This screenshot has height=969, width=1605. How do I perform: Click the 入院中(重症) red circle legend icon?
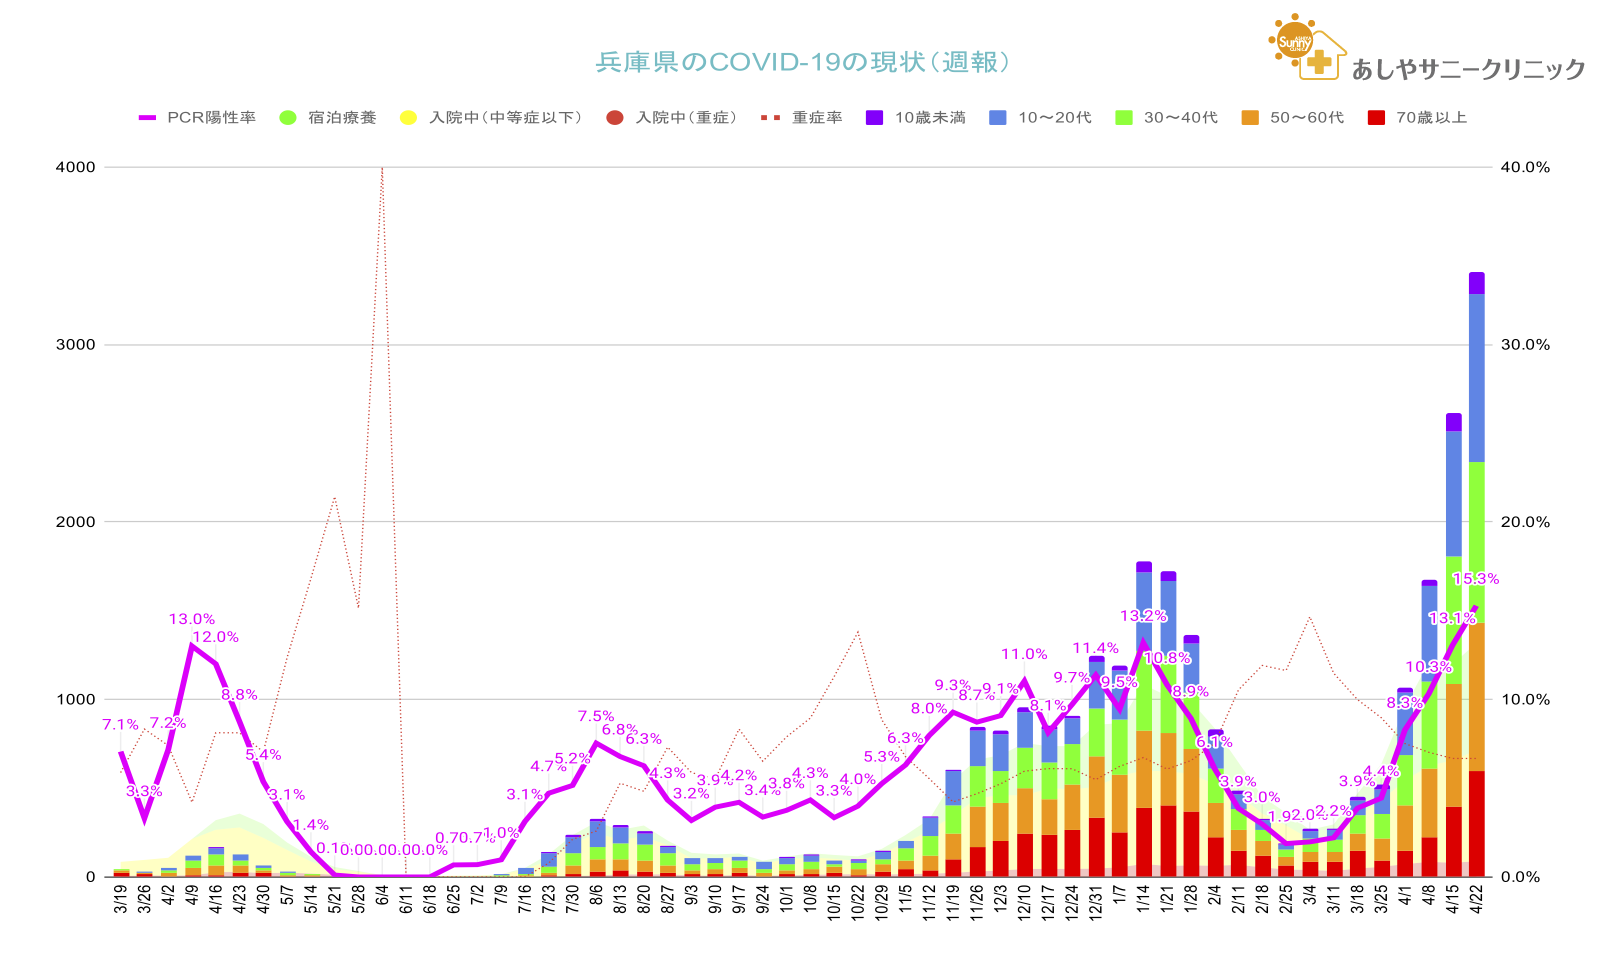coord(615,118)
